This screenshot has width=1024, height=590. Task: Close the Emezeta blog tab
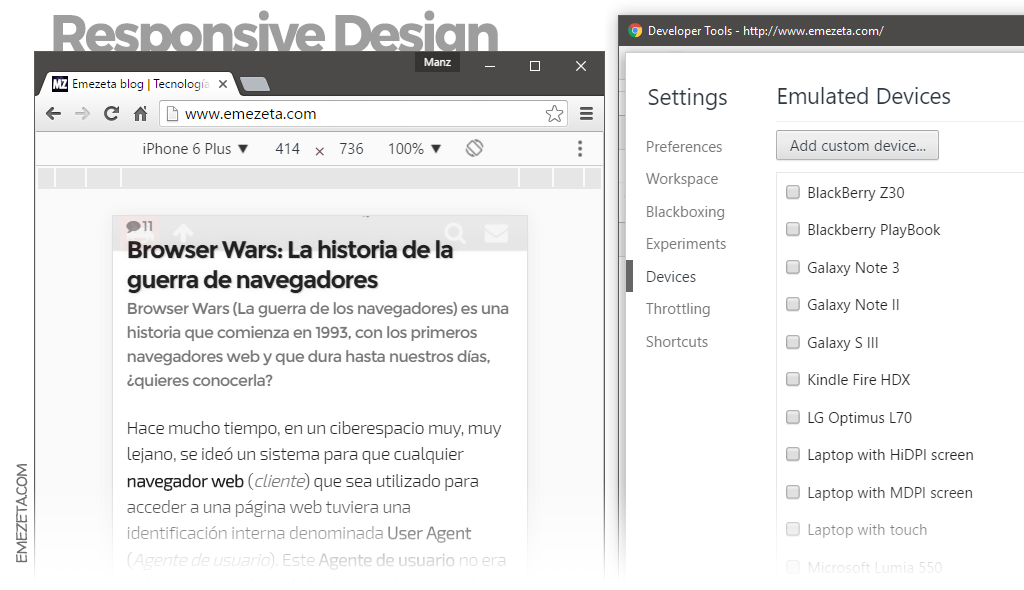[223, 84]
